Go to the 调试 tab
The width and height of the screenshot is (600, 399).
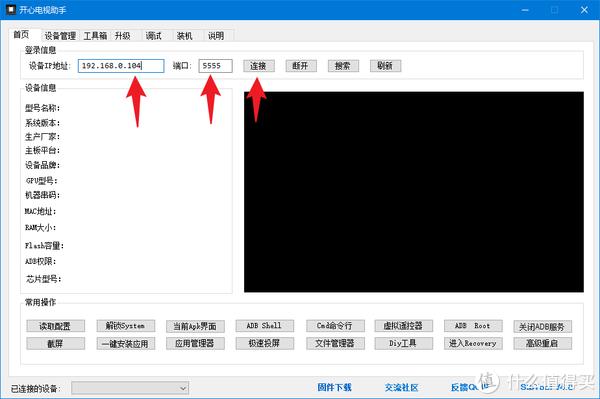(x=153, y=36)
